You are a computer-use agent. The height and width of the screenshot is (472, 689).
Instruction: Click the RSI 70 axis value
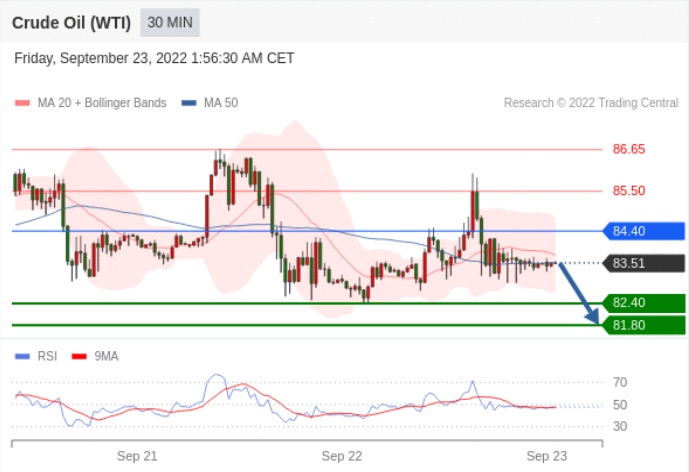[x=620, y=382]
